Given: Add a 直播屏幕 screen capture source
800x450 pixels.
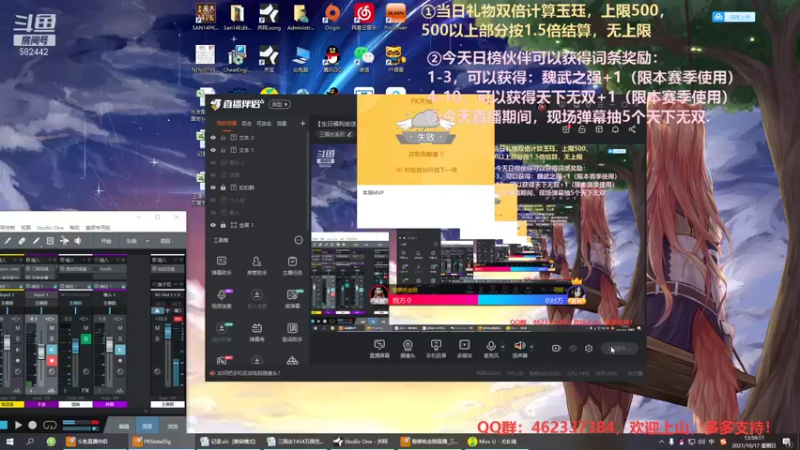Looking at the screenshot, I should 379,349.
